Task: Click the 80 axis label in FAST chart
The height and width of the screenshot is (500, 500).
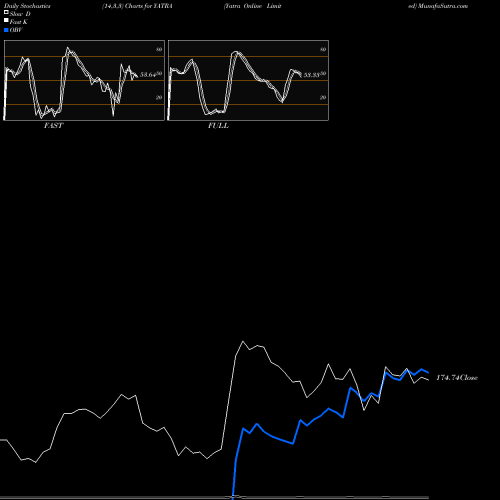Action: pos(159,49)
